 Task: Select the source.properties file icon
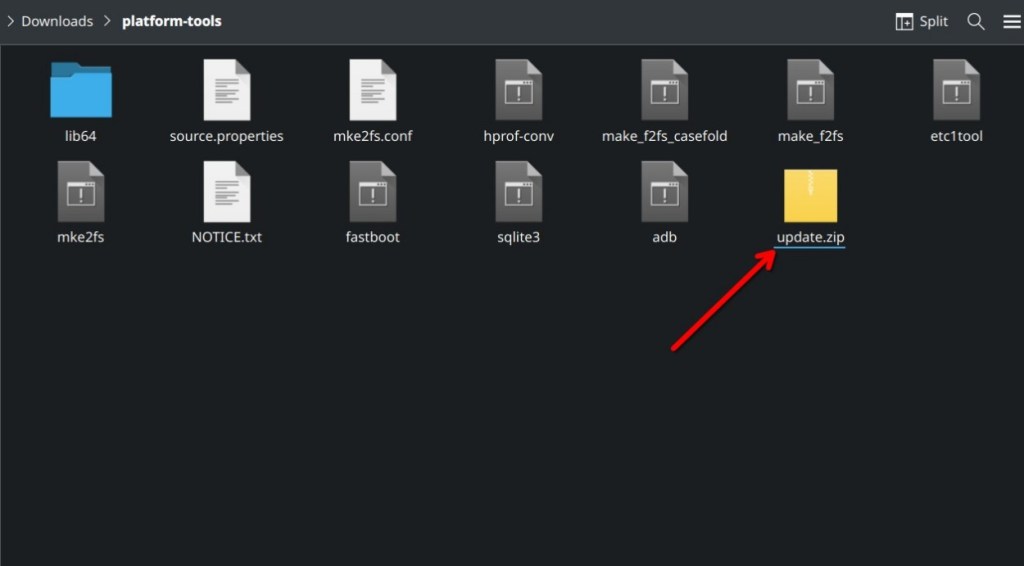point(227,90)
